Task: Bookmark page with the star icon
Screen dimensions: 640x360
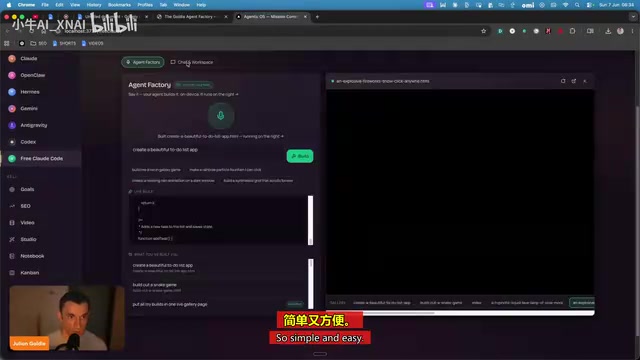Action: click(484, 31)
